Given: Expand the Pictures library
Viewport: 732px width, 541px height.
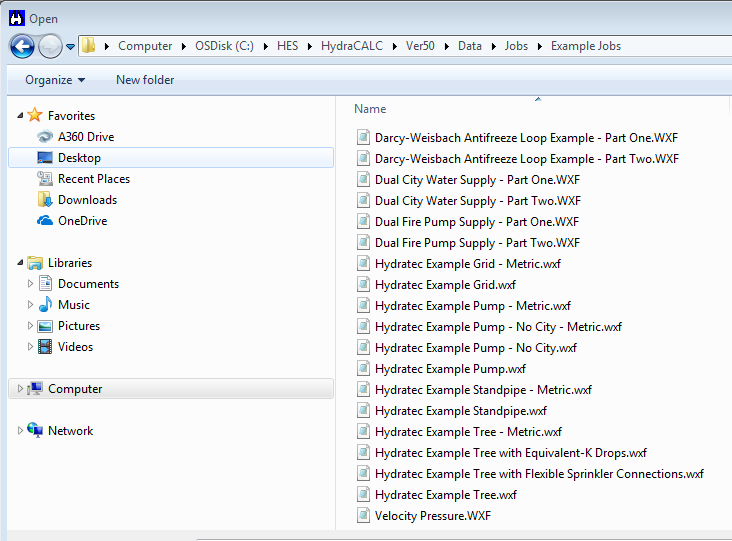Looking at the screenshot, I should [30, 325].
